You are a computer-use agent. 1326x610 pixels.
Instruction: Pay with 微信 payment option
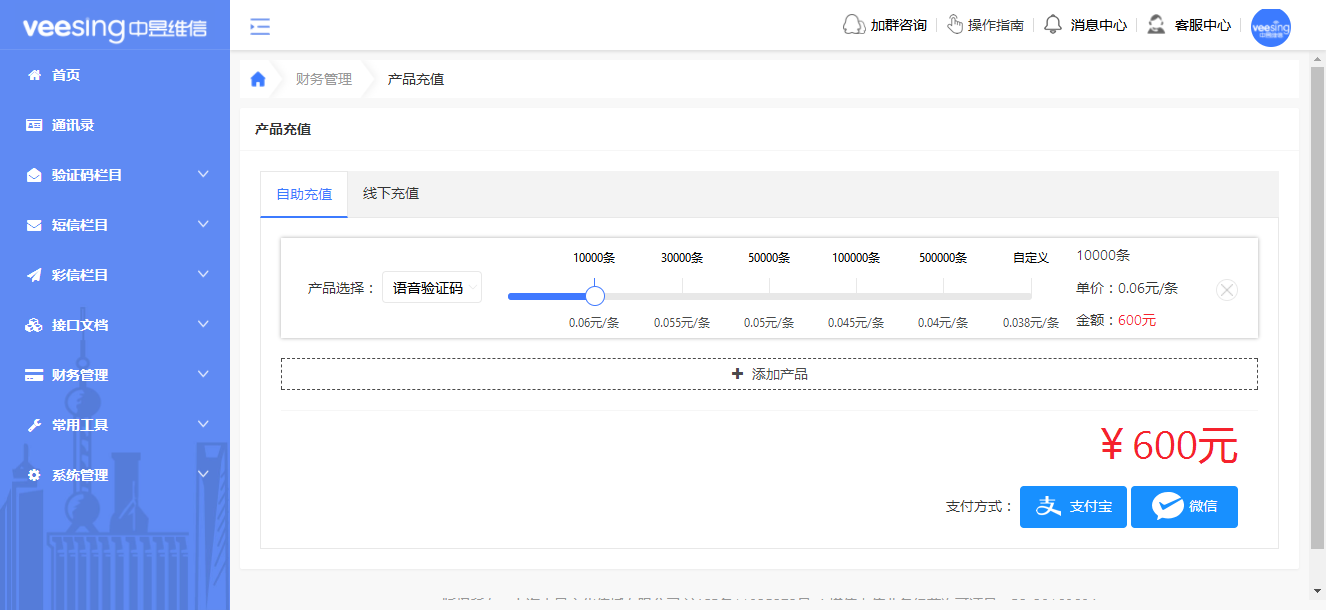1184,506
